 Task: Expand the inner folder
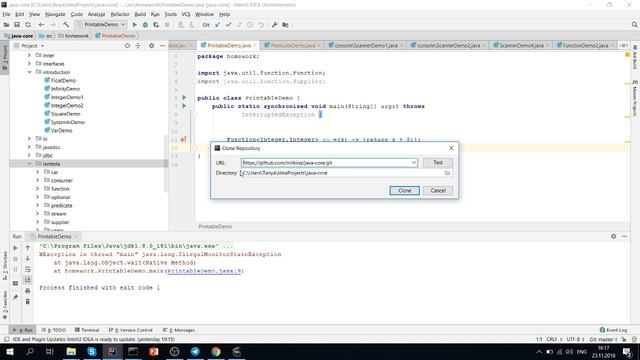tap(29, 55)
